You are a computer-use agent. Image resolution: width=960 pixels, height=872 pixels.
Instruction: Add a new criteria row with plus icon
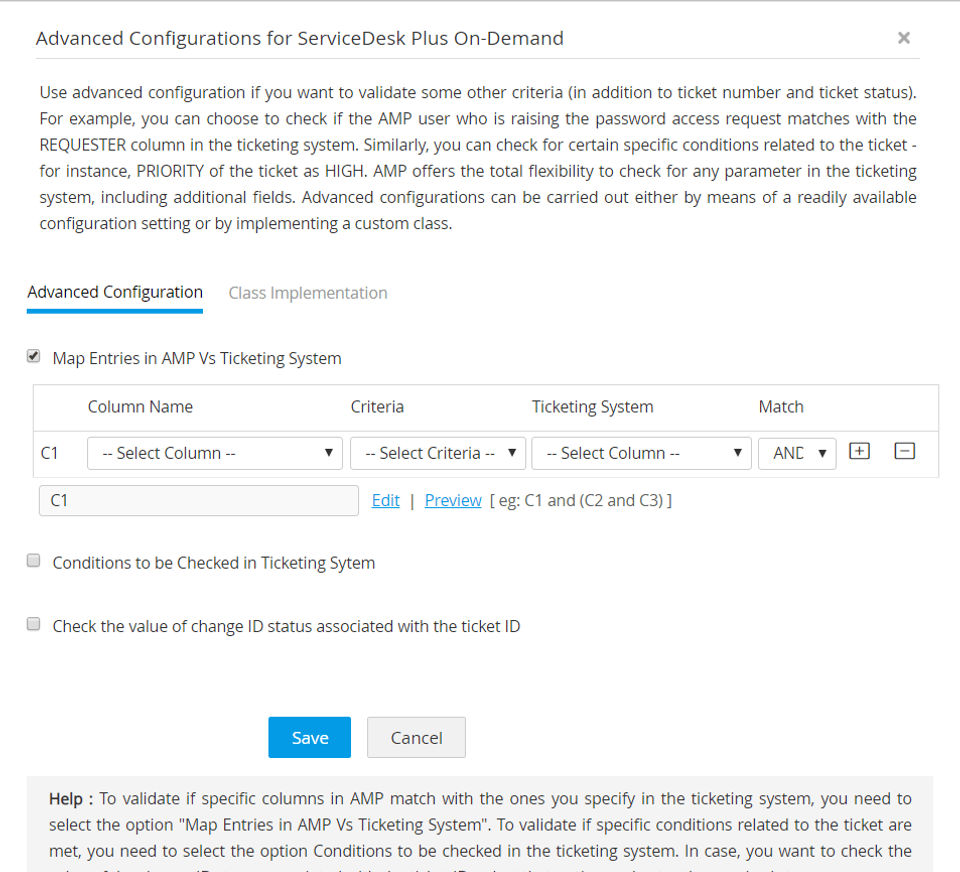tap(859, 451)
